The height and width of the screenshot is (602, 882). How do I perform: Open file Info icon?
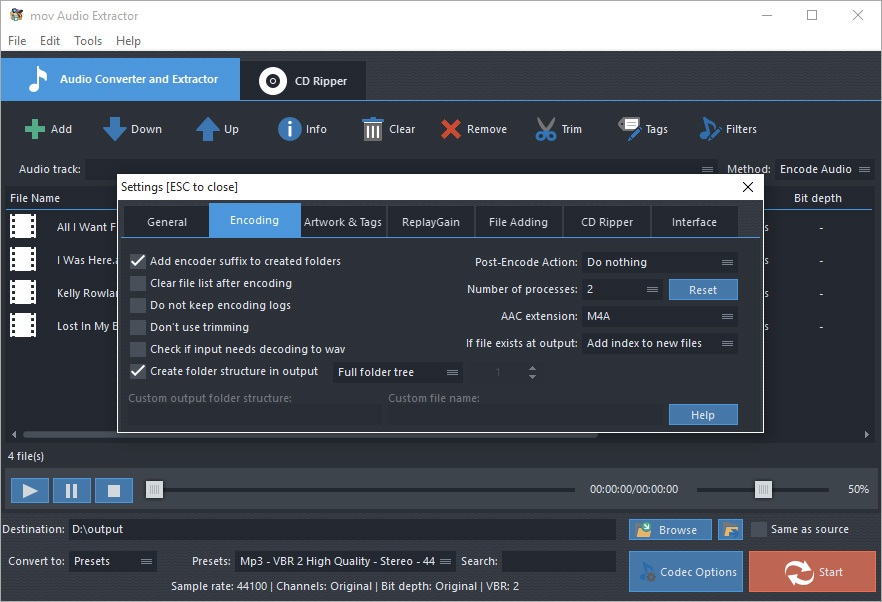pyautogui.click(x=290, y=129)
